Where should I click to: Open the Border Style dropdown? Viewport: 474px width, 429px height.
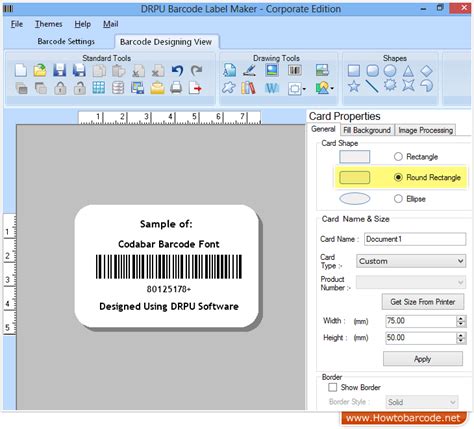pos(422,402)
